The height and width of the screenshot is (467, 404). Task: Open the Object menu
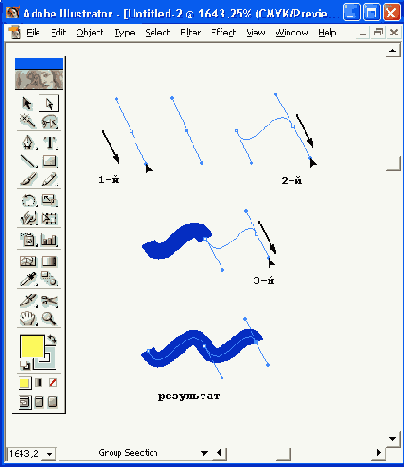point(89,32)
